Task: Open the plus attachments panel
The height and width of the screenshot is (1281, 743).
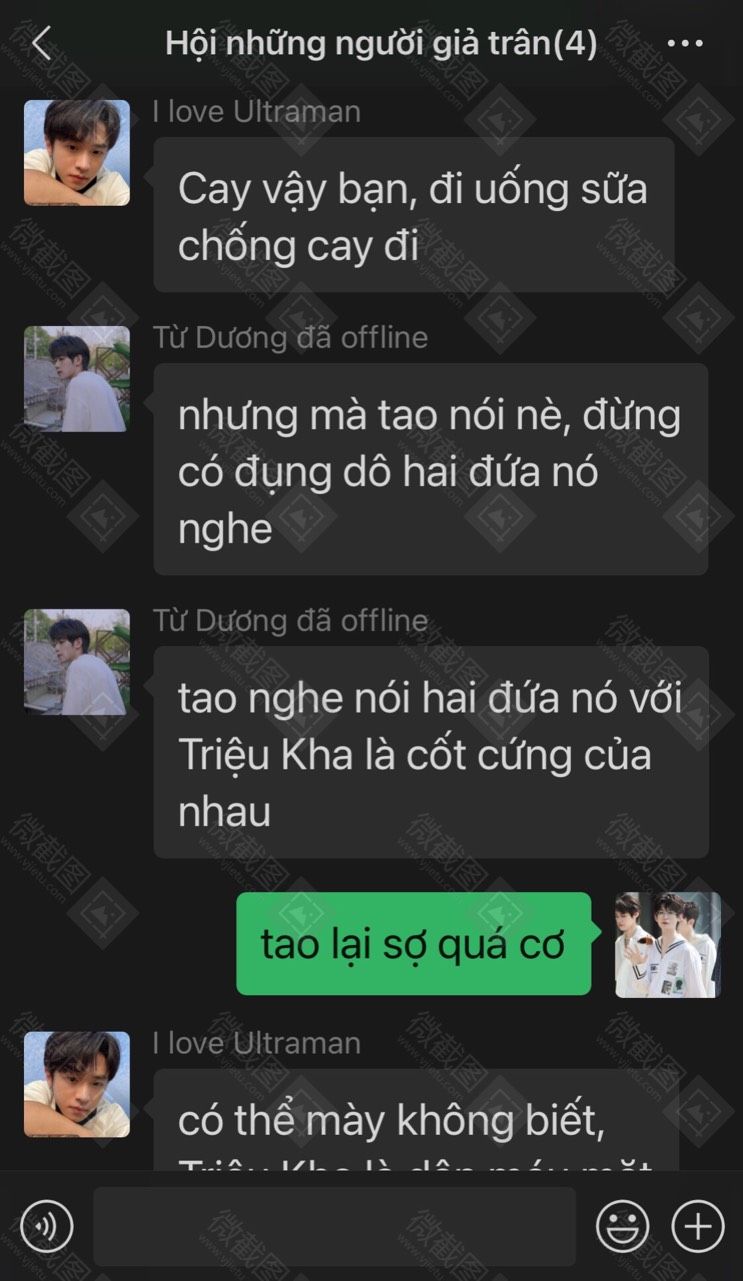Action: [698, 1226]
